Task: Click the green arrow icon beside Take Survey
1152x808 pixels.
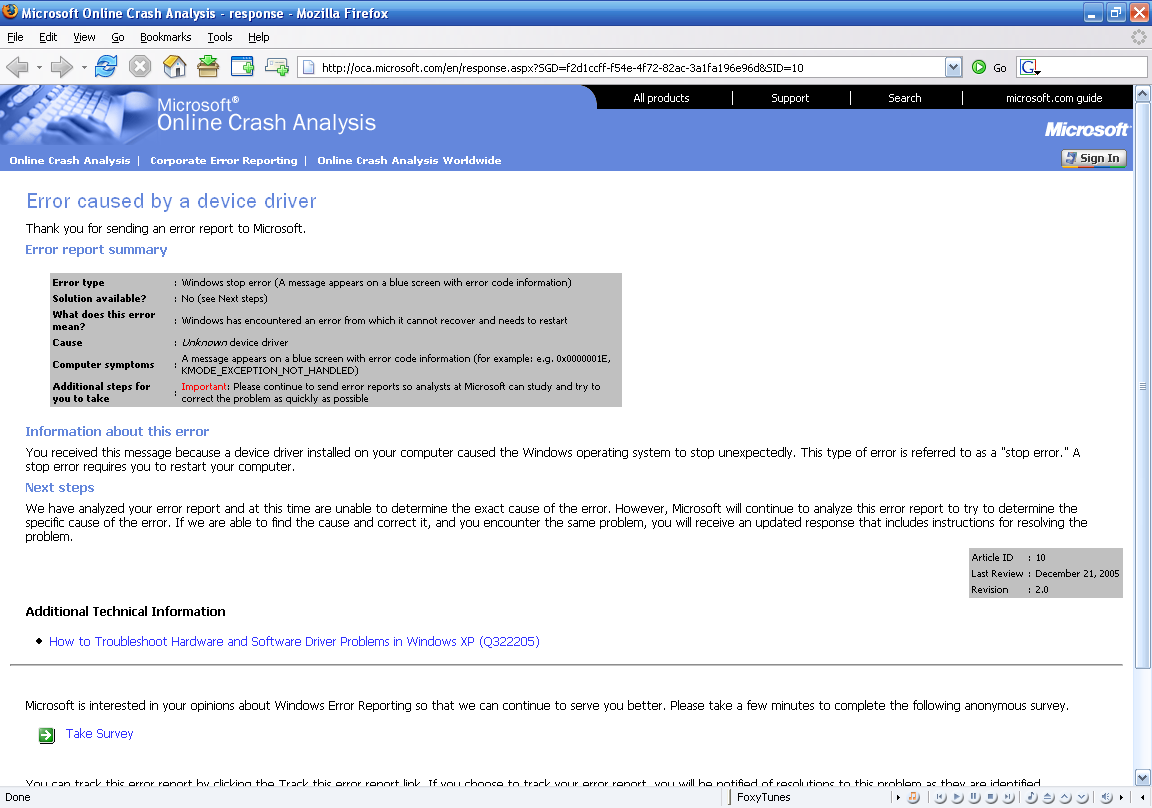Action: coord(46,735)
